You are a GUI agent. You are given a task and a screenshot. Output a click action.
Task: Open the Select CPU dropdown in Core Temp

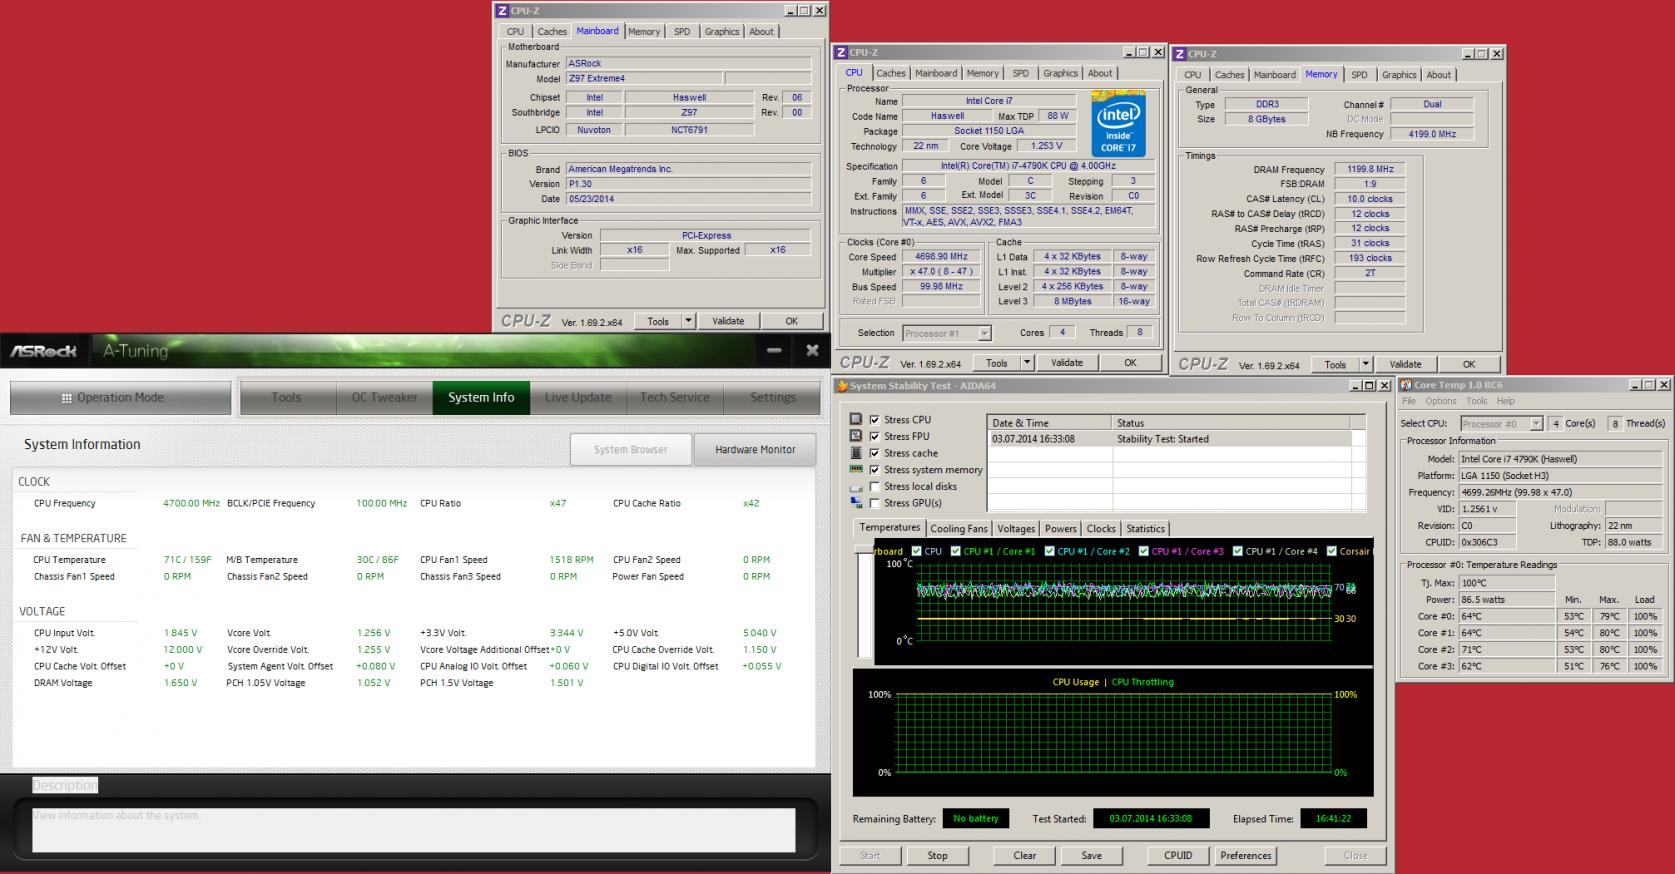point(1536,424)
